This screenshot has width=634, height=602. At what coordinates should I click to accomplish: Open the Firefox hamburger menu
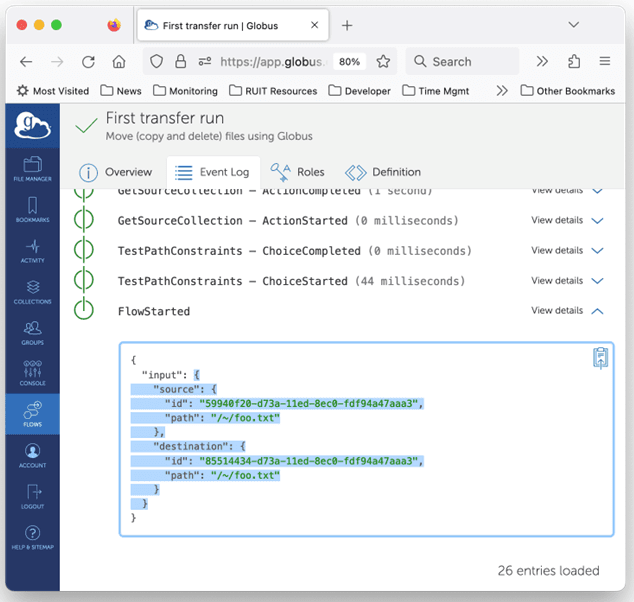tap(604, 61)
